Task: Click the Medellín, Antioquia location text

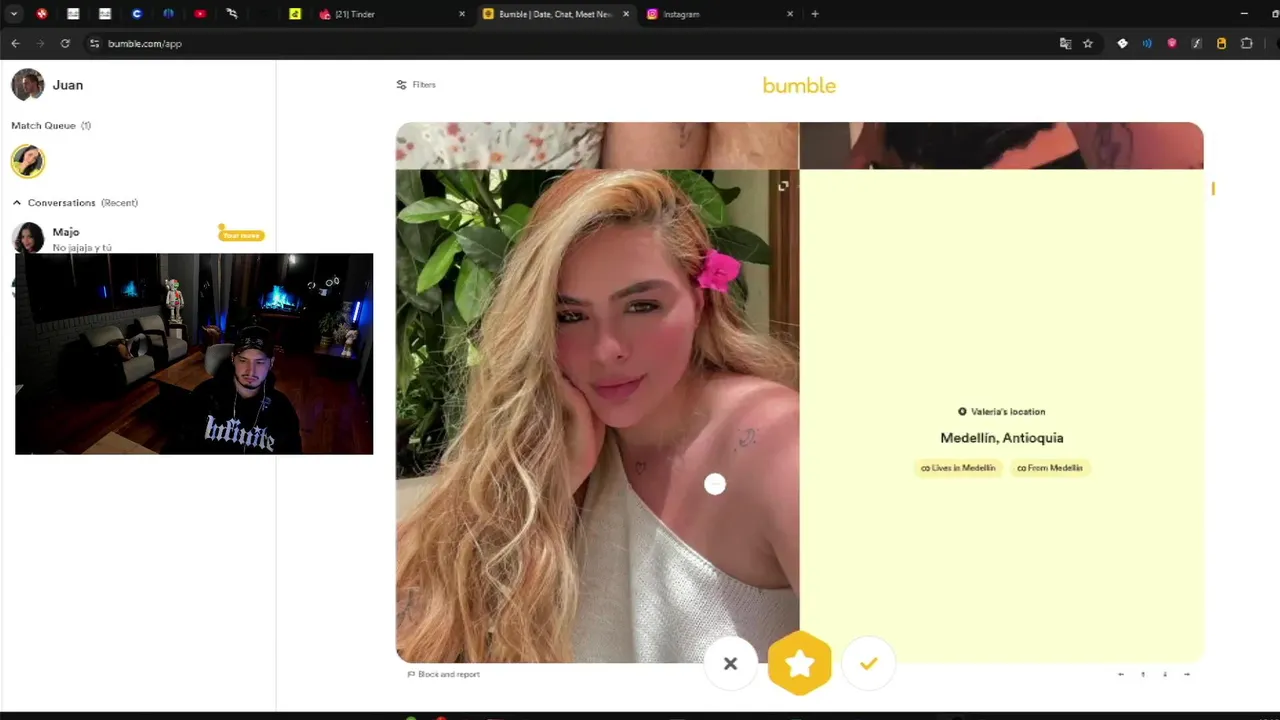Action: point(1002,438)
